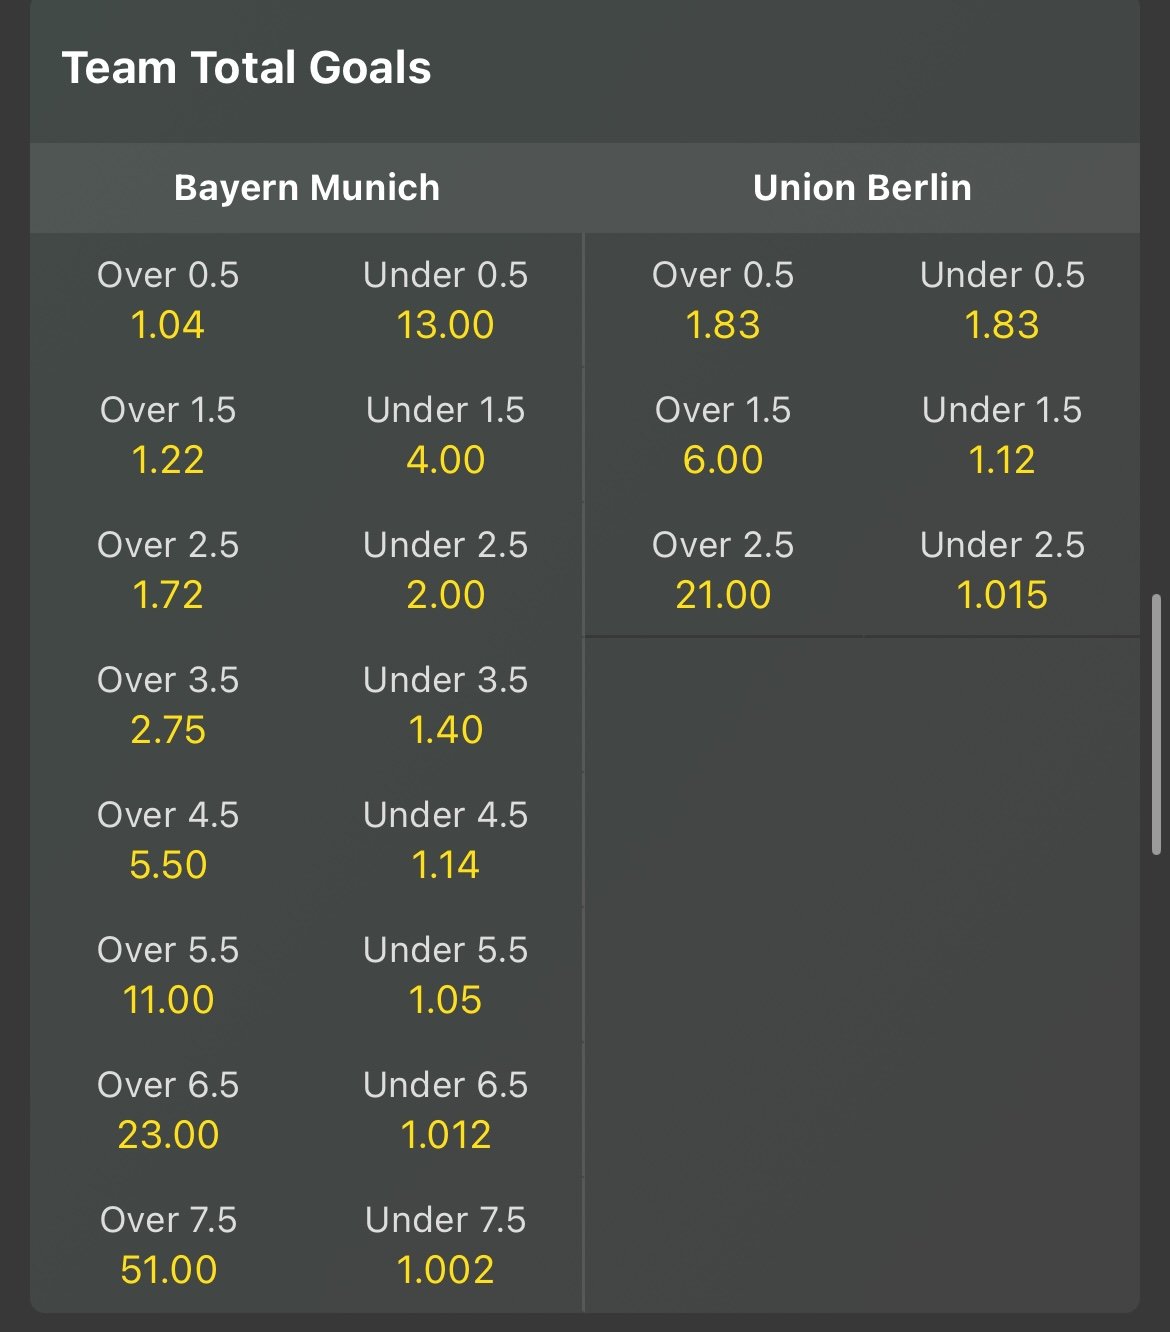The image size is (1170, 1332).
Task: Choose Bayern Munich Under 4.5 at 1.14
Action: pyautogui.click(x=445, y=841)
